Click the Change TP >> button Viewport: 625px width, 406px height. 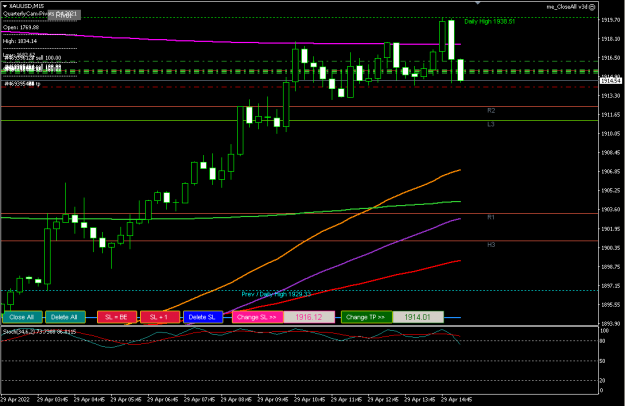[367, 317]
